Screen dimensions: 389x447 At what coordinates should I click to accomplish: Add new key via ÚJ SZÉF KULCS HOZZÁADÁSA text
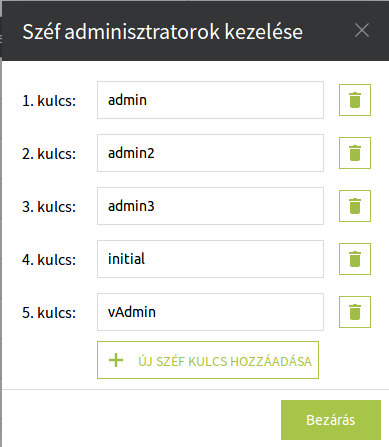click(225, 361)
